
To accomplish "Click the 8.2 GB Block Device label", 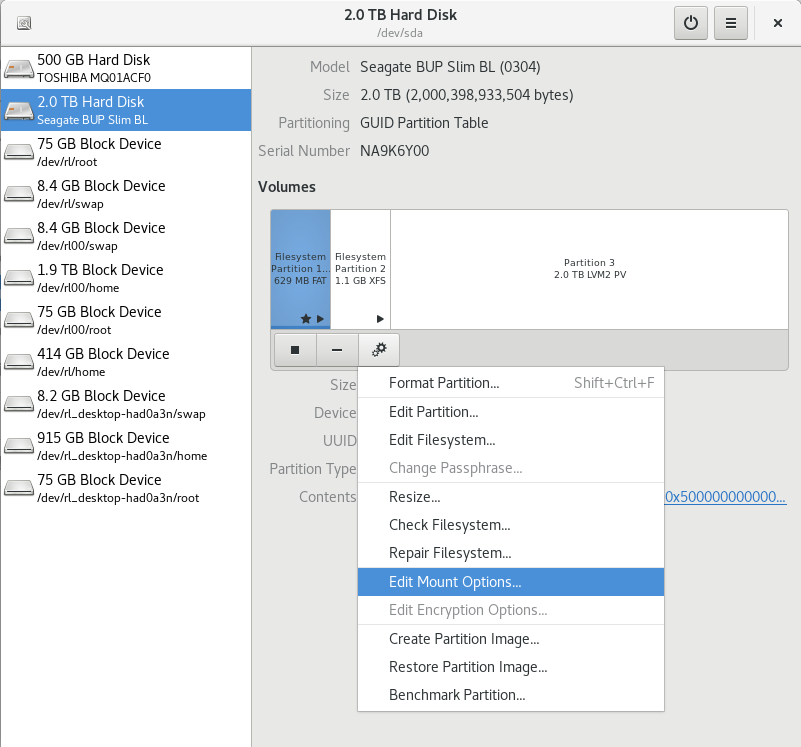I will coord(101,396).
